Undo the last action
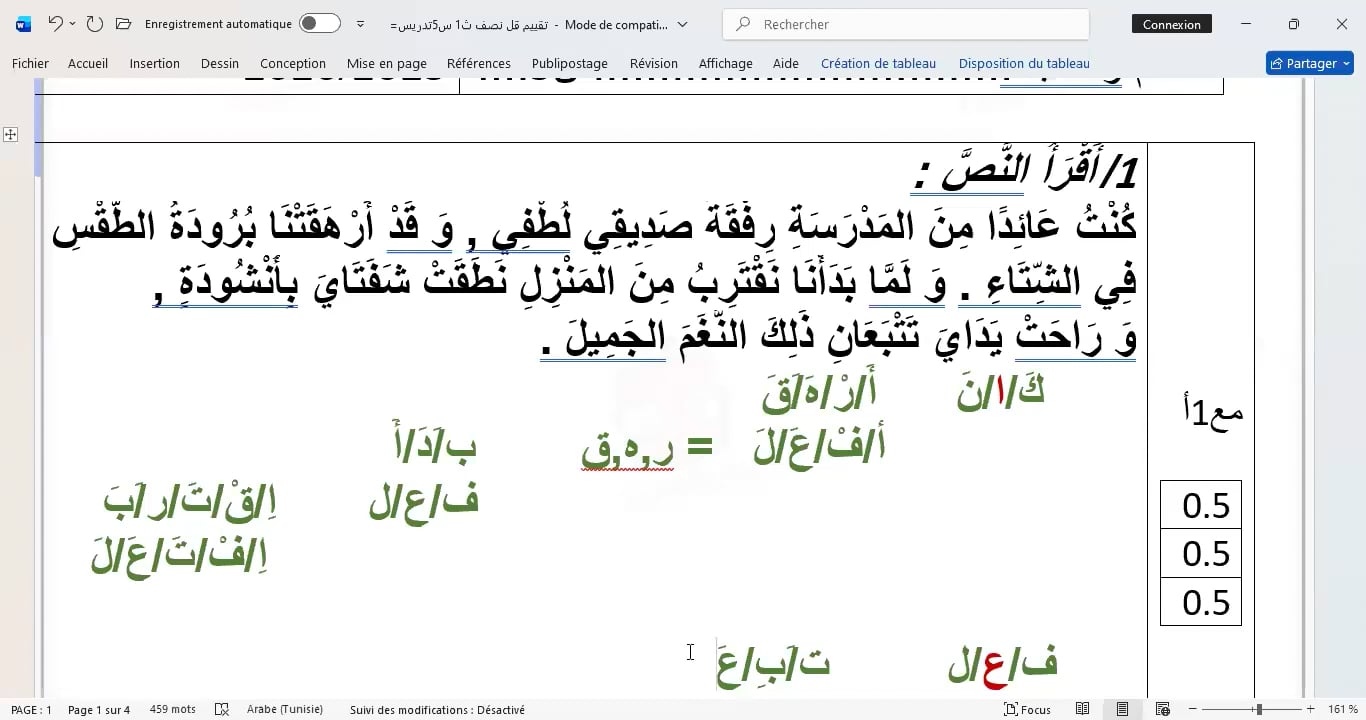Image resolution: width=1366 pixels, height=720 pixels. [x=56, y=24]
